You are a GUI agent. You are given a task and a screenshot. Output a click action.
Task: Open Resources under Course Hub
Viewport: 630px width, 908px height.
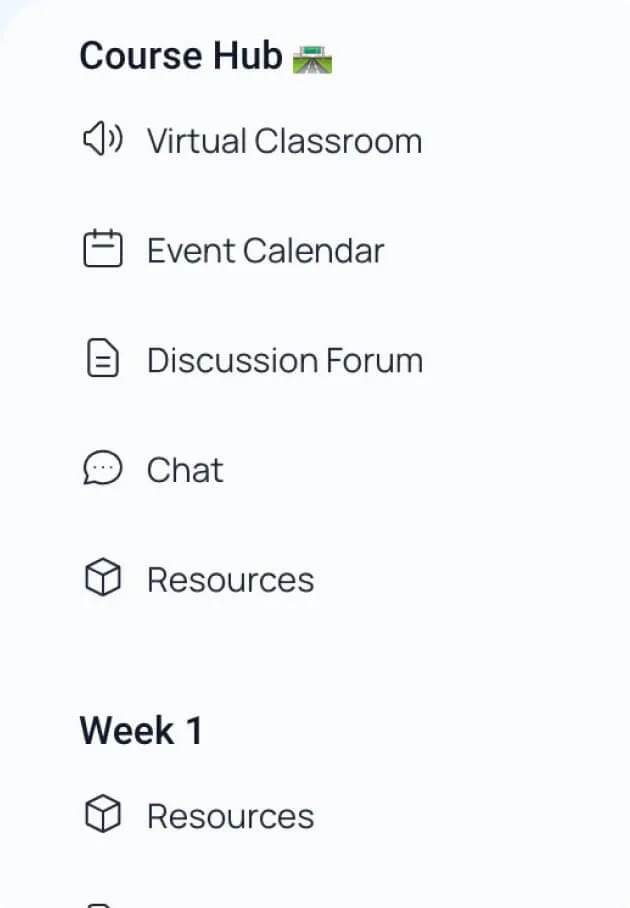pyautogui.click(x=230, y=579)
